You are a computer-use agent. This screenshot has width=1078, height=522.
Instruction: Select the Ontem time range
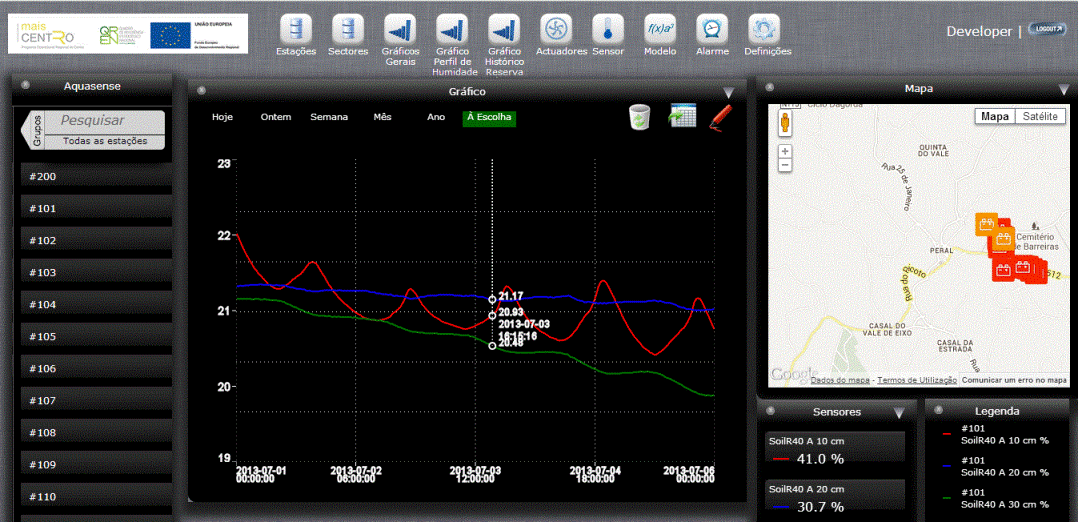point(276,117)
